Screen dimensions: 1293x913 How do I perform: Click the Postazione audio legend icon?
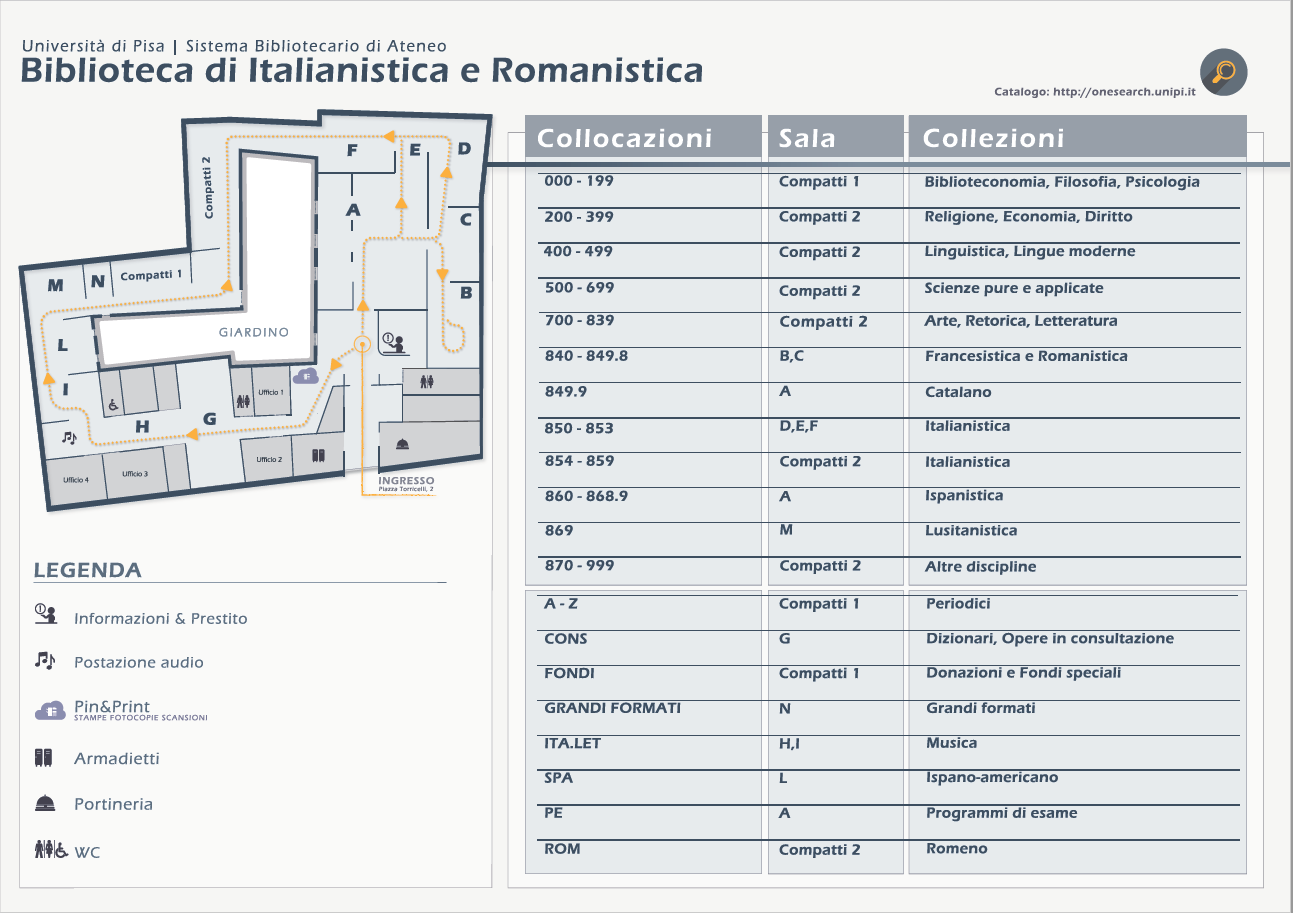pyautogui.click(x=44, y=660)
